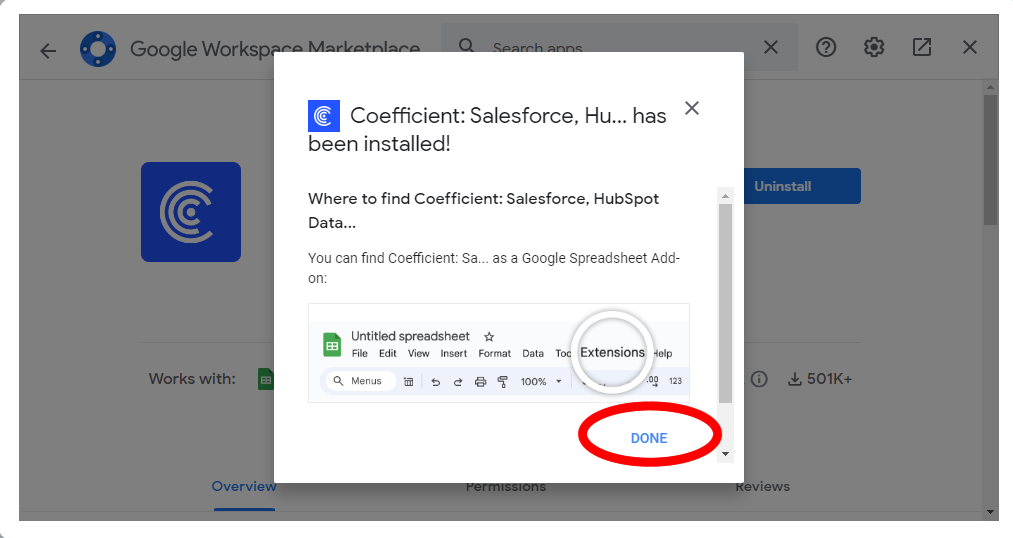The width and height of the screenshot is (1013, 538).
Task: Close the Marketplace panel
Action: (x=970, y=47)
